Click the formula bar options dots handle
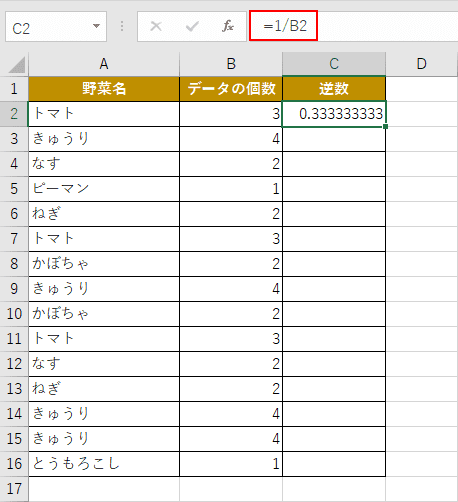The height and width of the screenshot is (502, 458). [x=122, y=26]
